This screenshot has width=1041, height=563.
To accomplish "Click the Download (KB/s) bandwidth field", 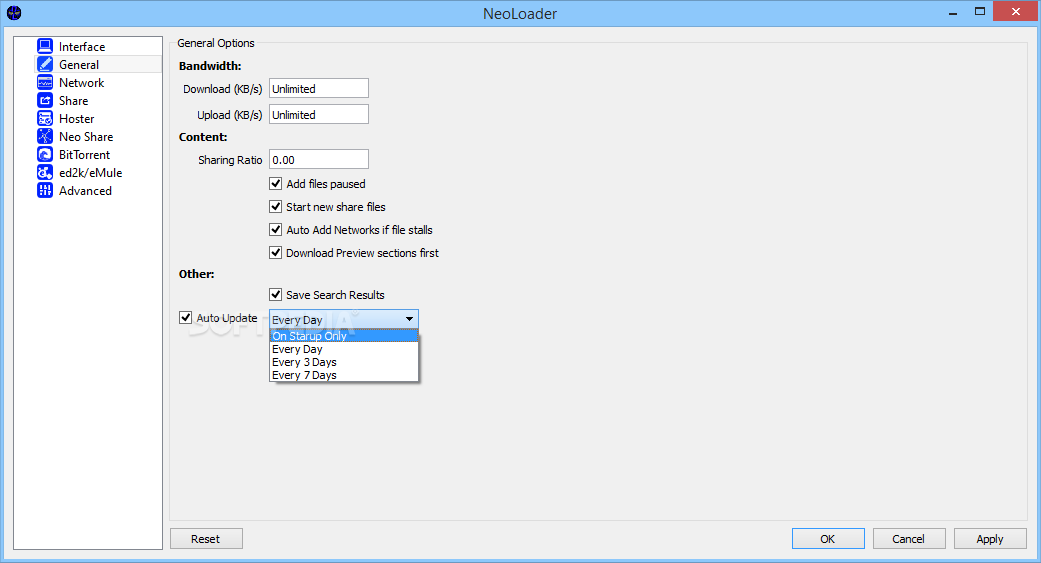I will 319,88.
